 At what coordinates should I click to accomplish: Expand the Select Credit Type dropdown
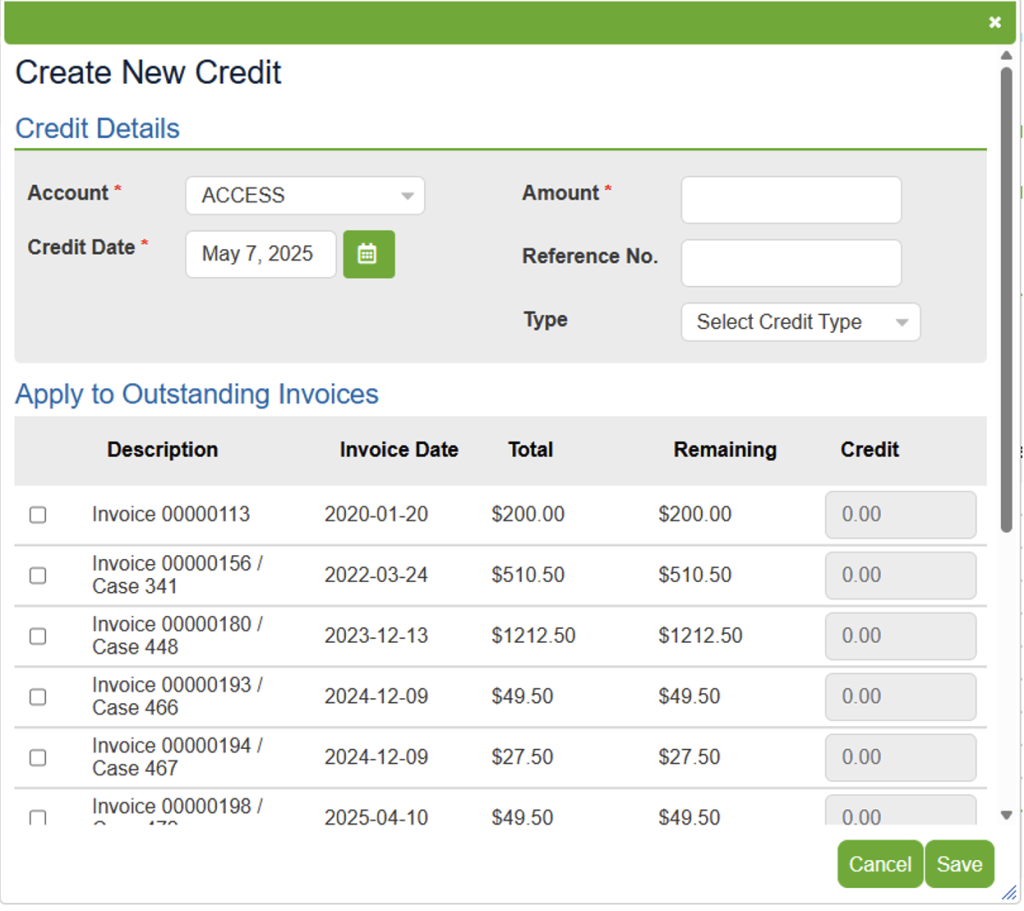800,322
